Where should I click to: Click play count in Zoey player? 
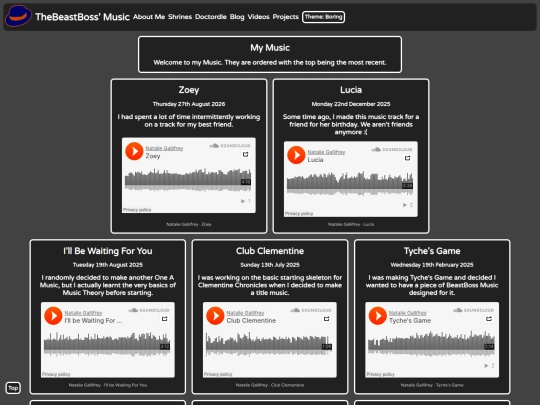pyautogui.click(x=246, y=201)
